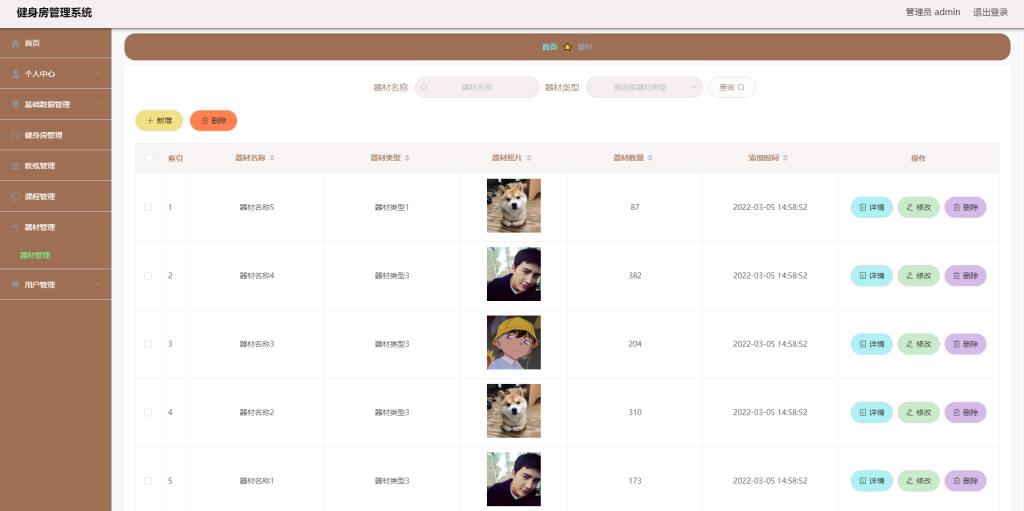This screenshot has width=1024, height=511.
Task: Click the orange 删除 batch button
Action: pyautogui.click(x=214, y=120)
